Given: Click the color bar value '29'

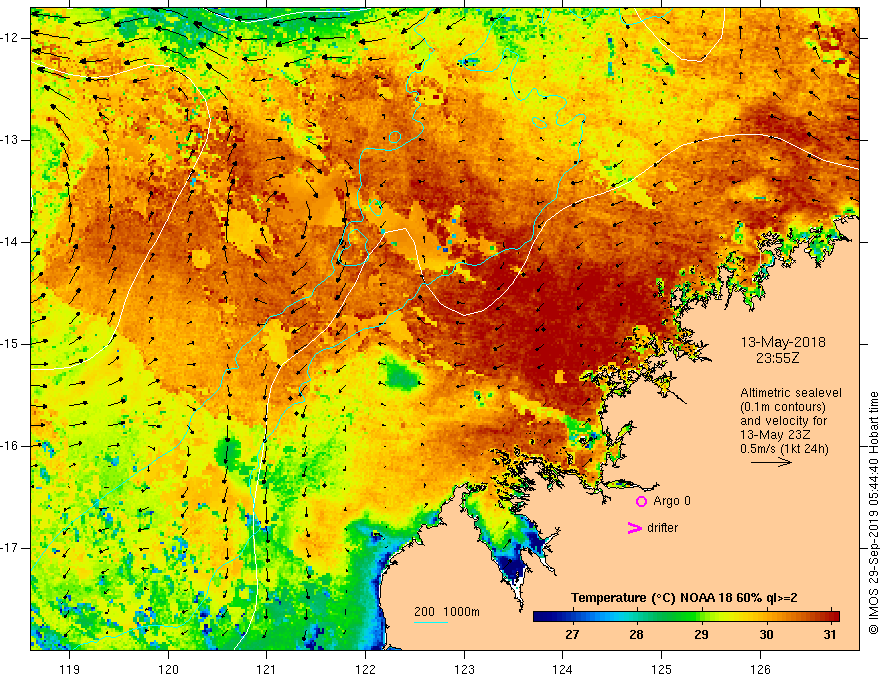Looking at the screenshot, I should click(701, 635).
